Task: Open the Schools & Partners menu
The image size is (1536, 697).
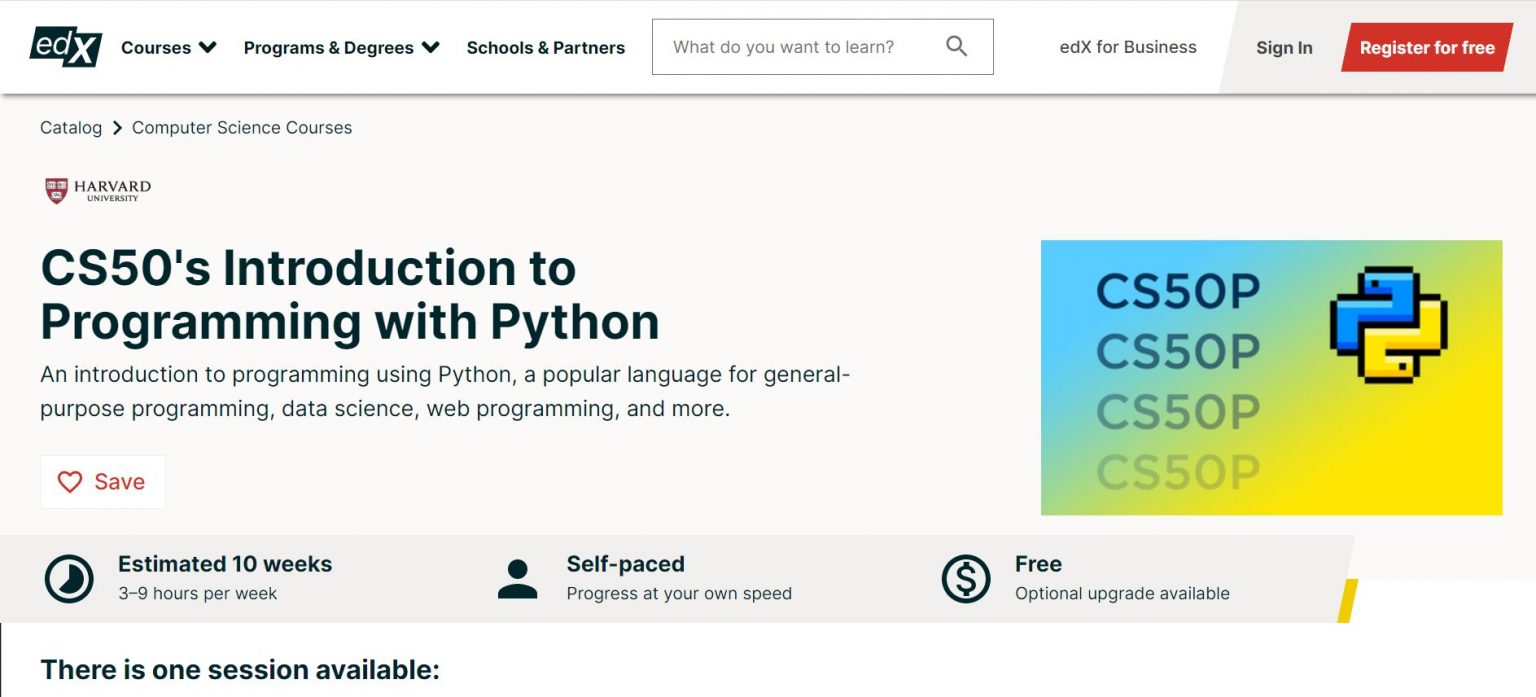Action: [546, 46]
